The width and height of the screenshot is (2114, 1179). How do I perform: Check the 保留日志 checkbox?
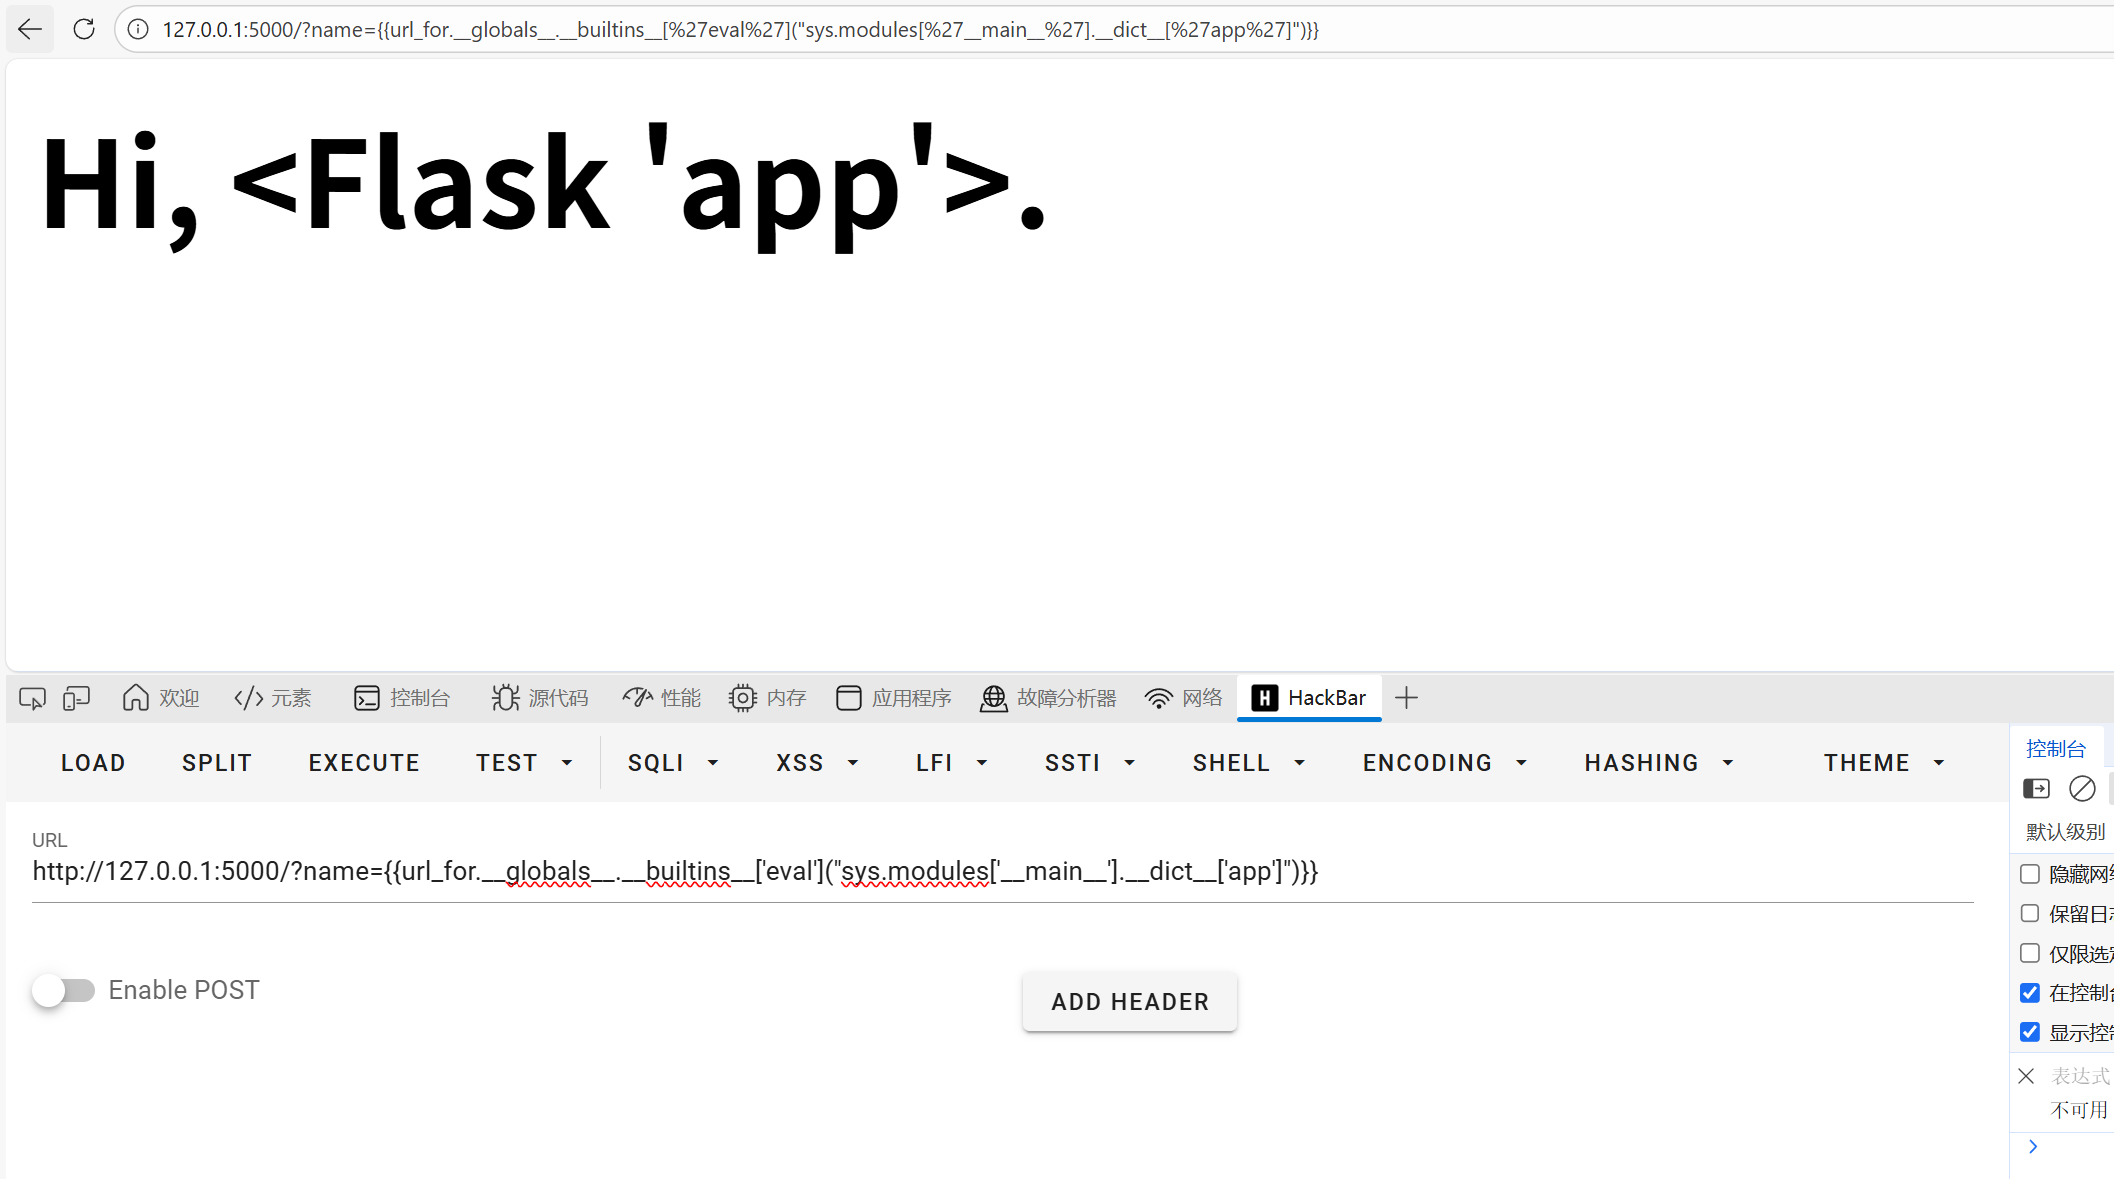(x=2030, y=913)
